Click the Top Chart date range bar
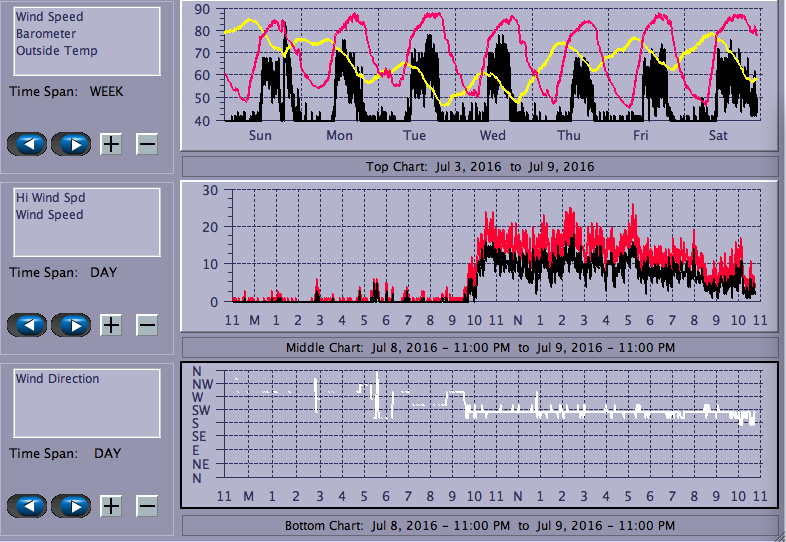This screenshot has height=542, width=786. pos(480,166)
